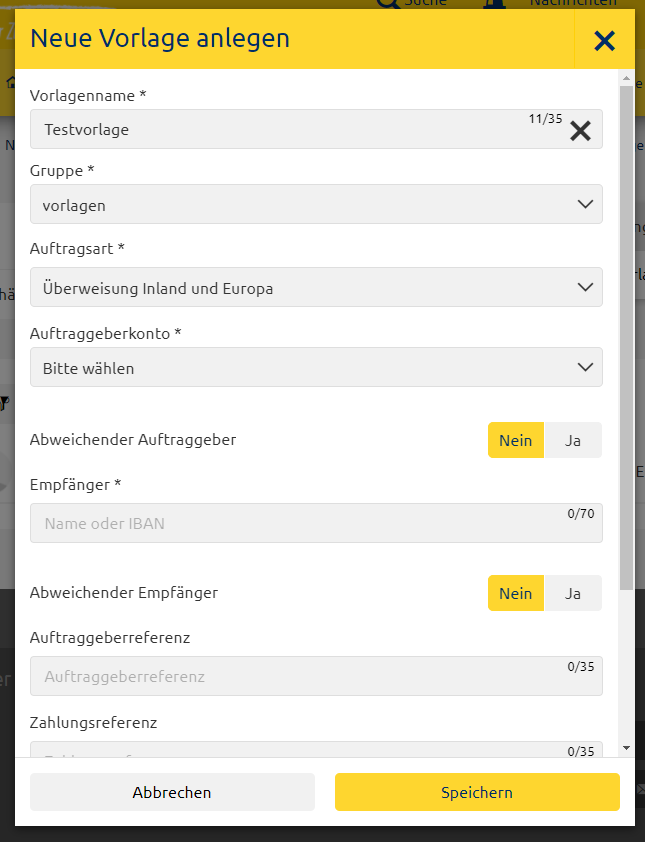
Task: Click the dialog's vertical scrollbar thumb
Action: tap(626, 338)
